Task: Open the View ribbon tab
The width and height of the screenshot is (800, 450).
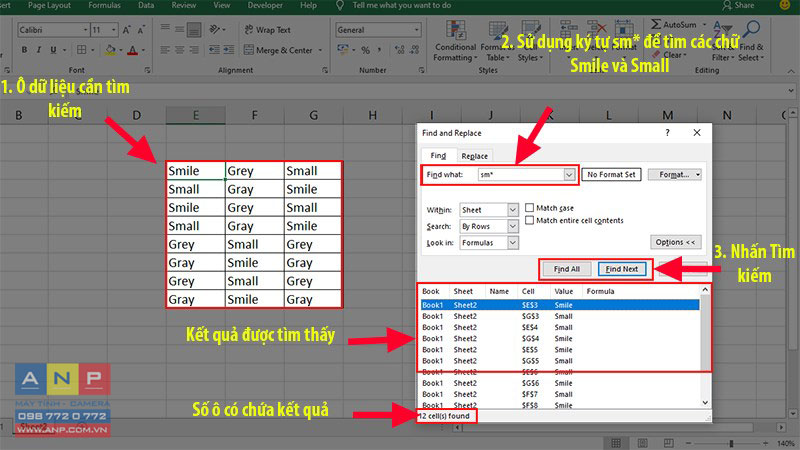Action: (221, 6)
